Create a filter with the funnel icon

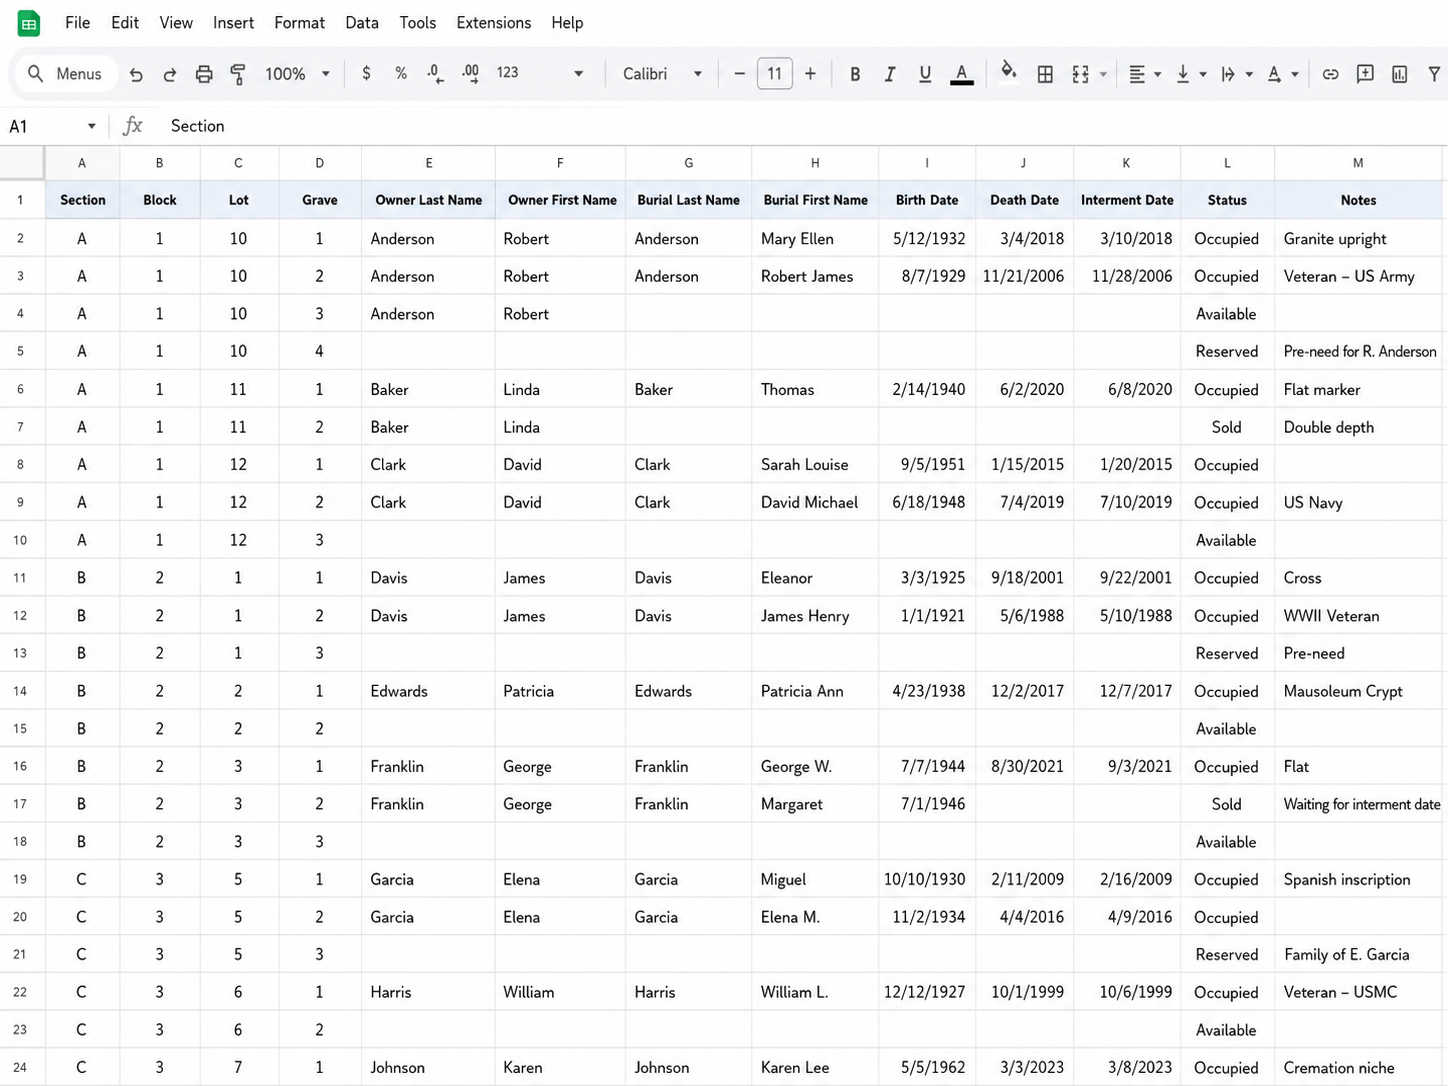tap(1434, 74)
